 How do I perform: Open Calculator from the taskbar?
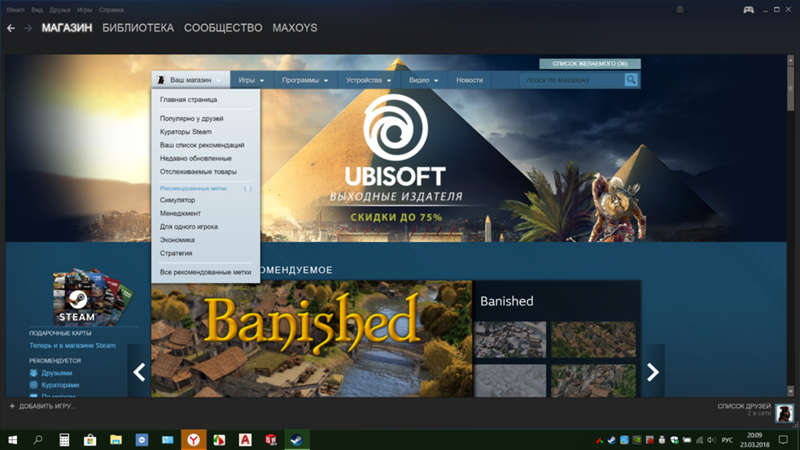pyautogui.click(x=64, y=440)
